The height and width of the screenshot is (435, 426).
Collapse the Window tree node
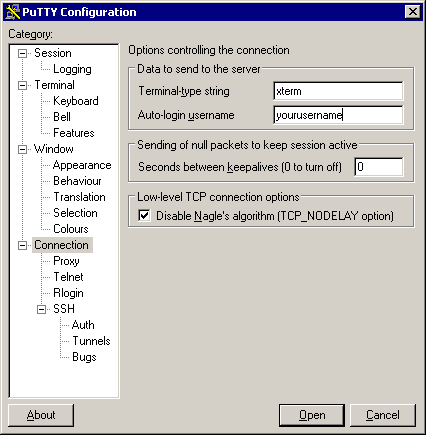pyautogui.click(x=22, y=149)
